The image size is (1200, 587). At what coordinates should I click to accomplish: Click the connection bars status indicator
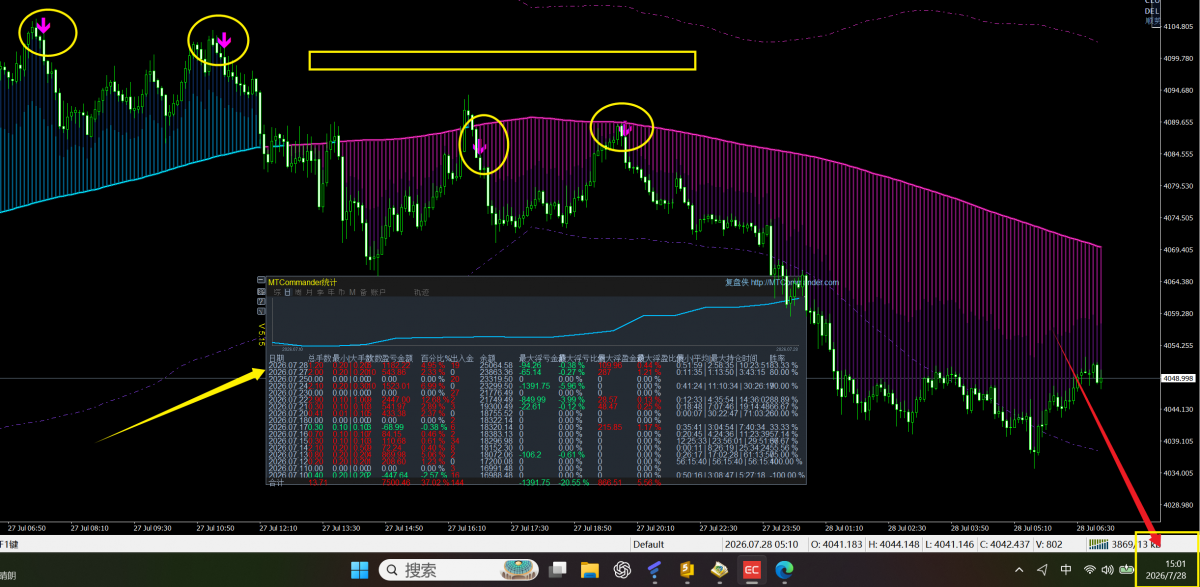pos(1100,545)
